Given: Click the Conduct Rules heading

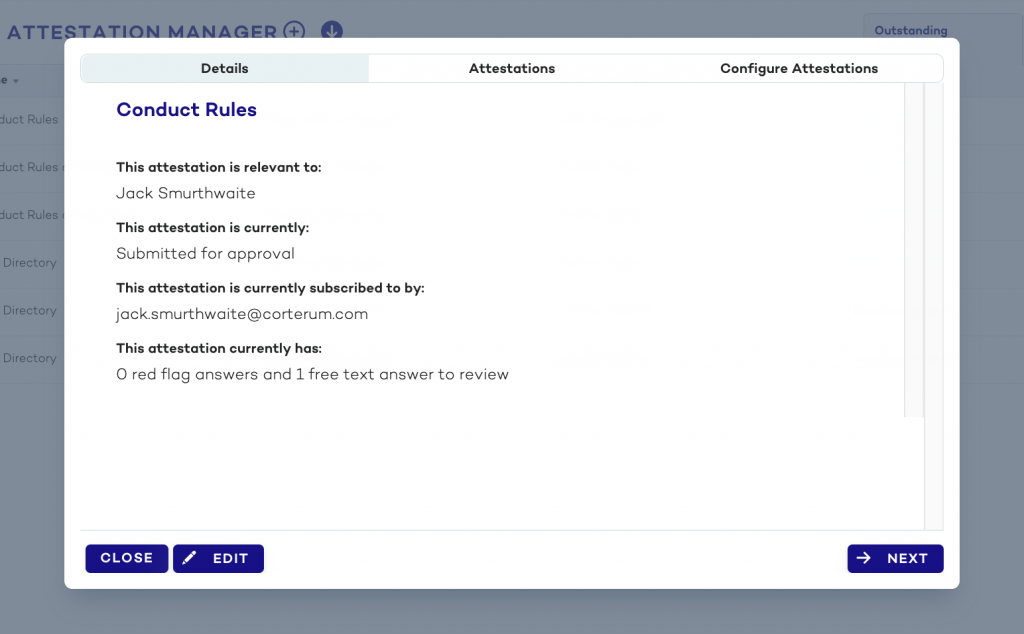Looking at the screenshot, I should pyautogui.click(x=186, y=110).
